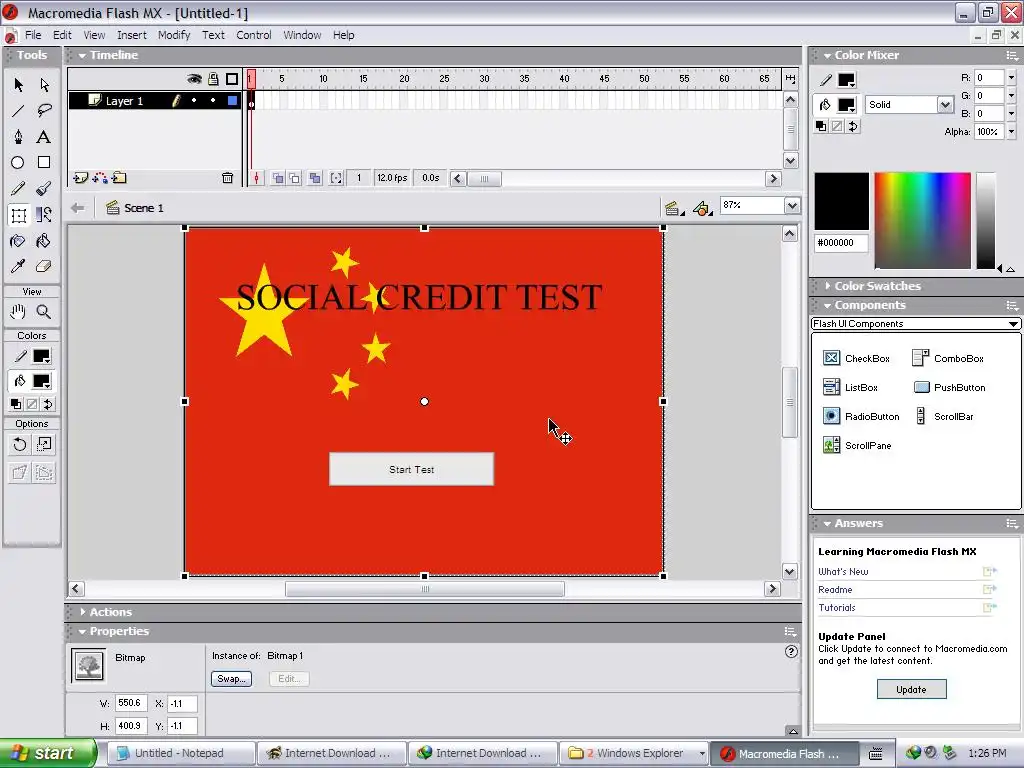Select the Subselection tool

[44, 85]
